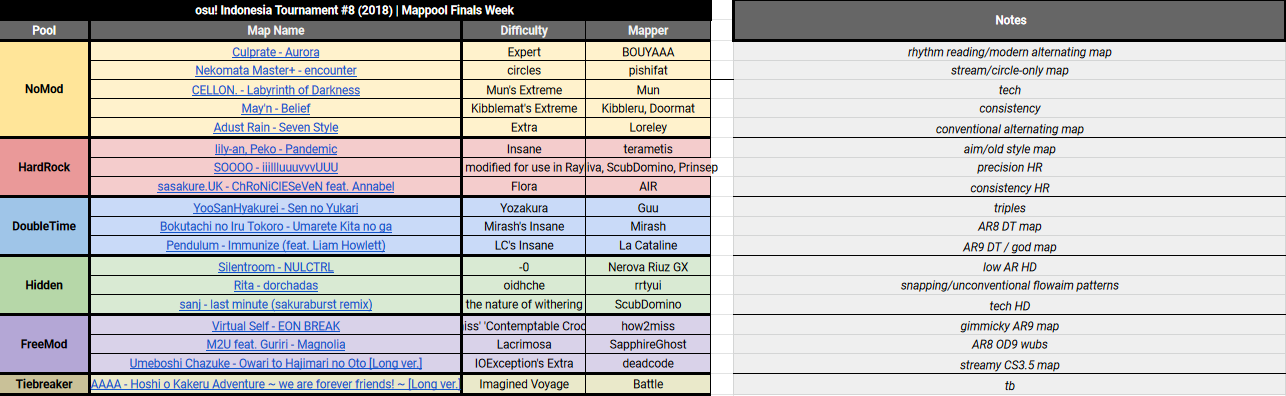The image size is (1286, 396).
Task: Click the SOOOO - iiiiiIIuuuvvvUUU link
Action: [x=275, y=167]
